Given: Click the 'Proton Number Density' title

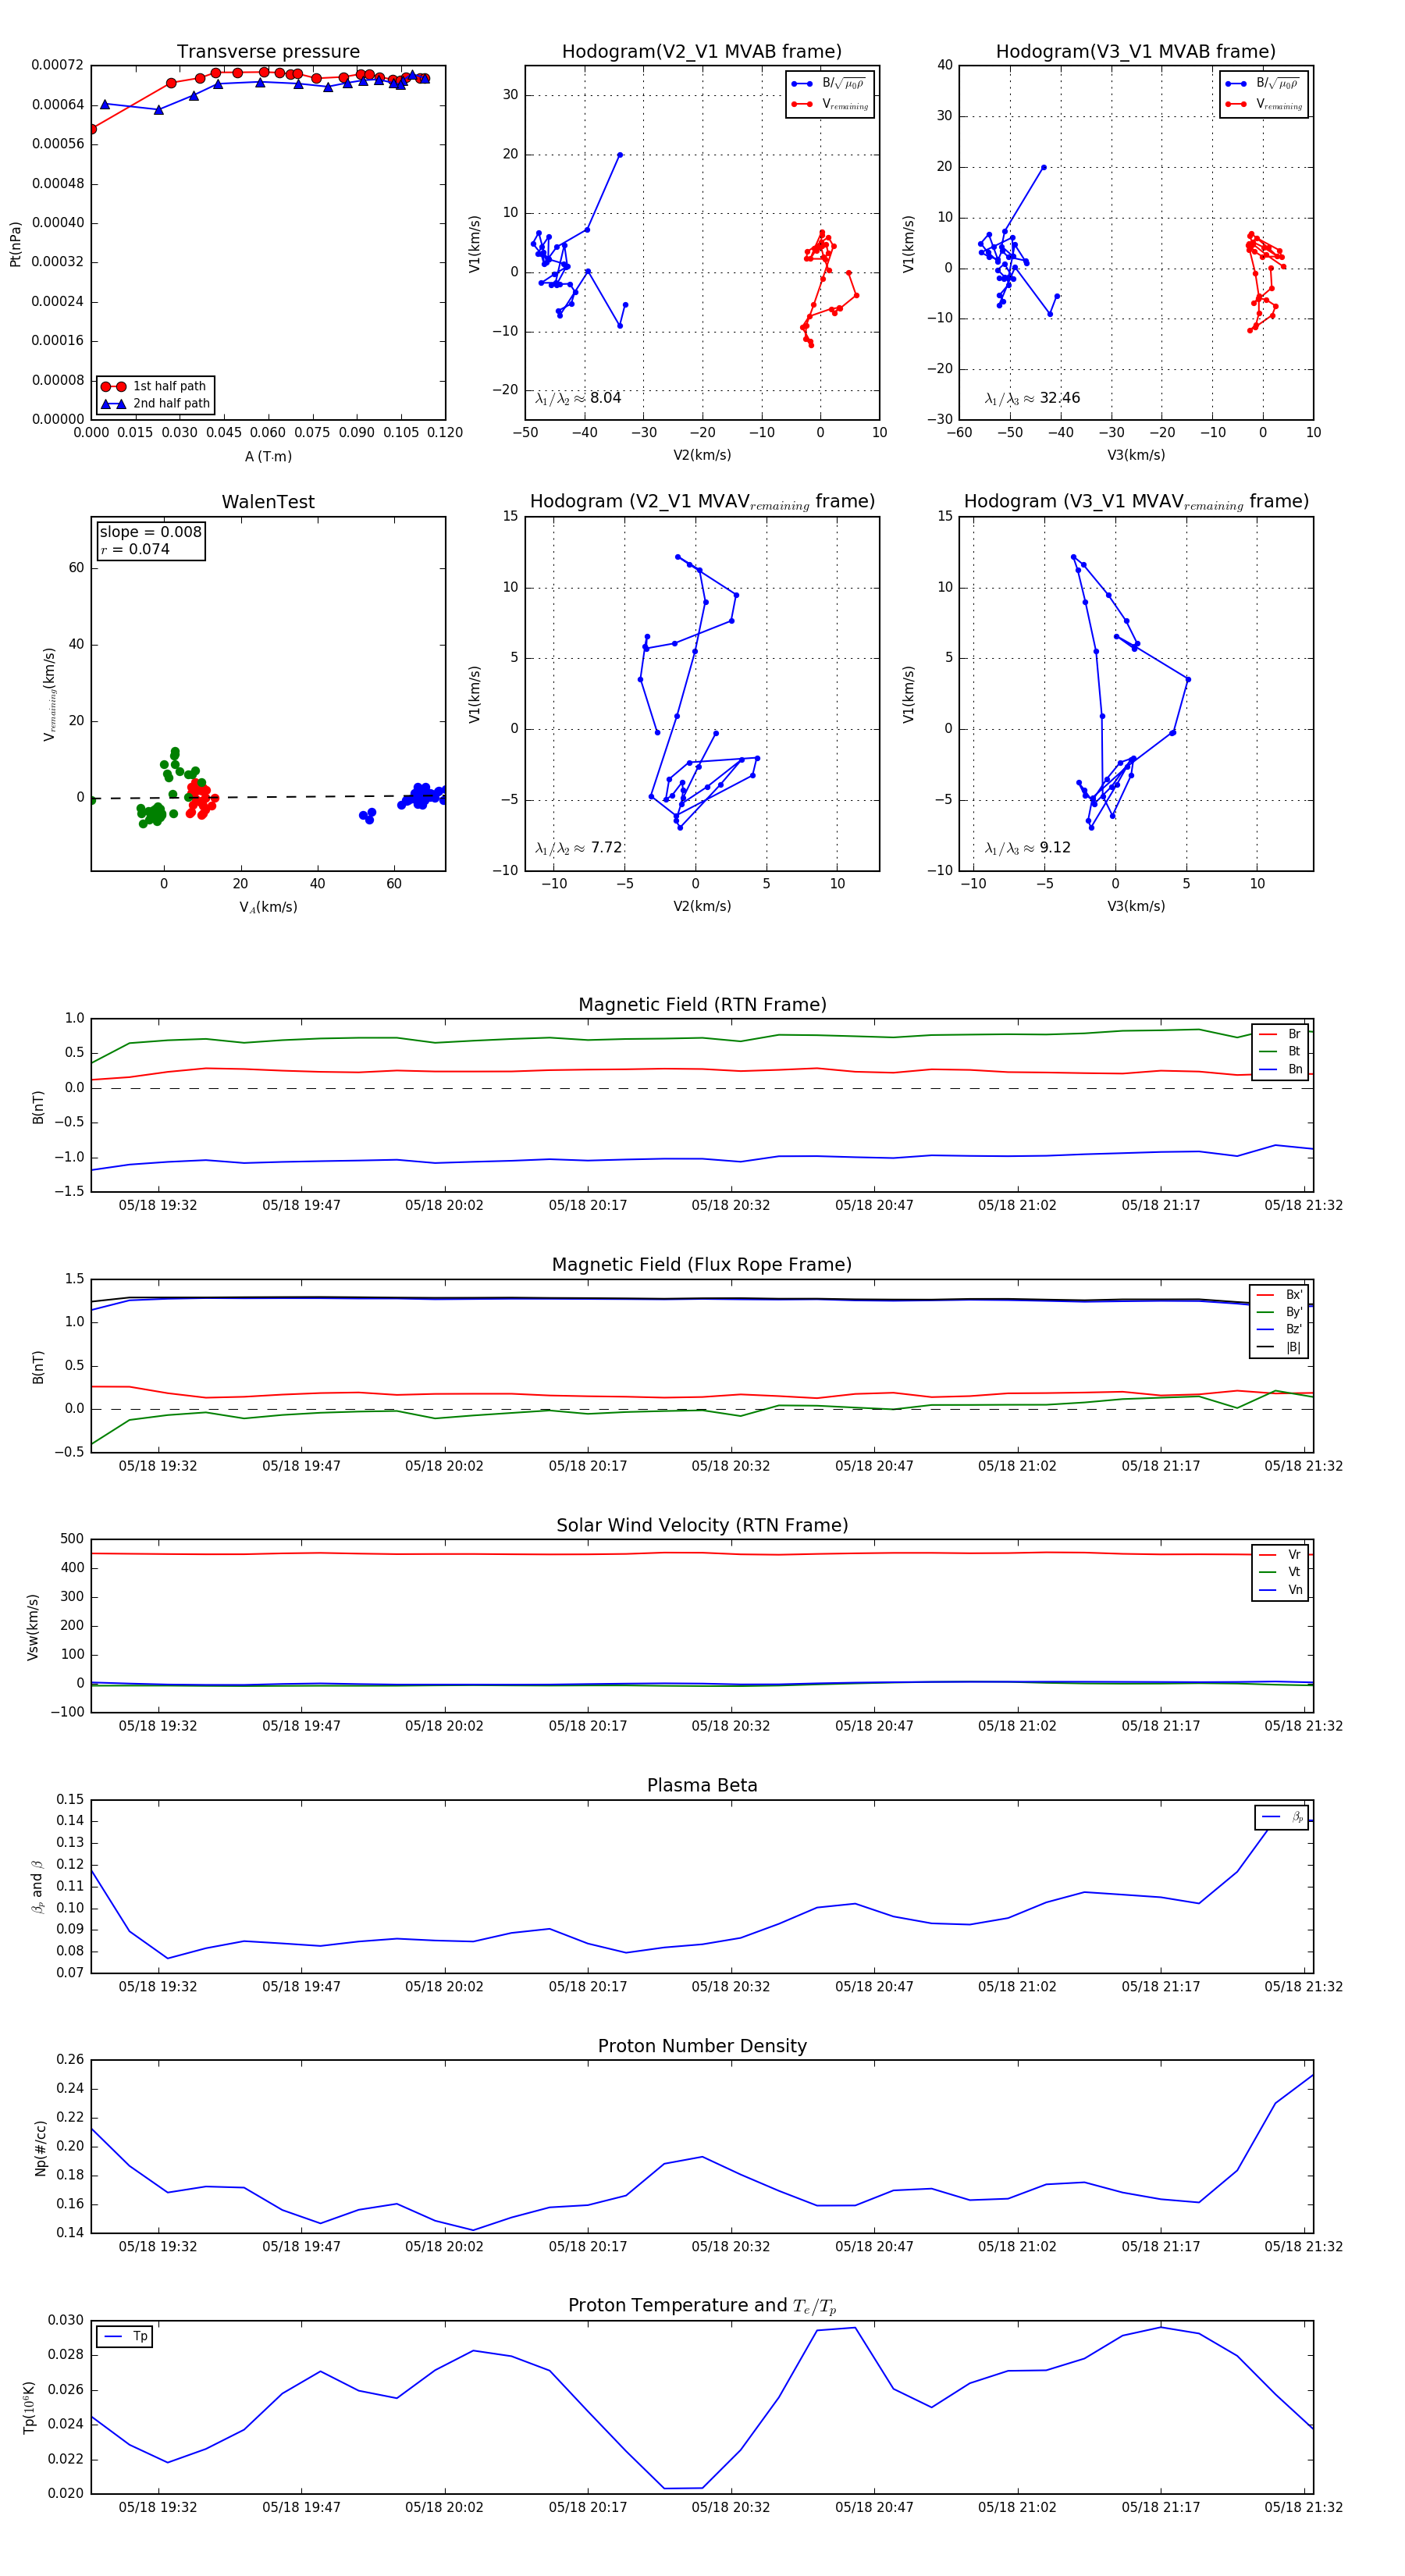Looking at the screenshot, I should click(702, 2046).
